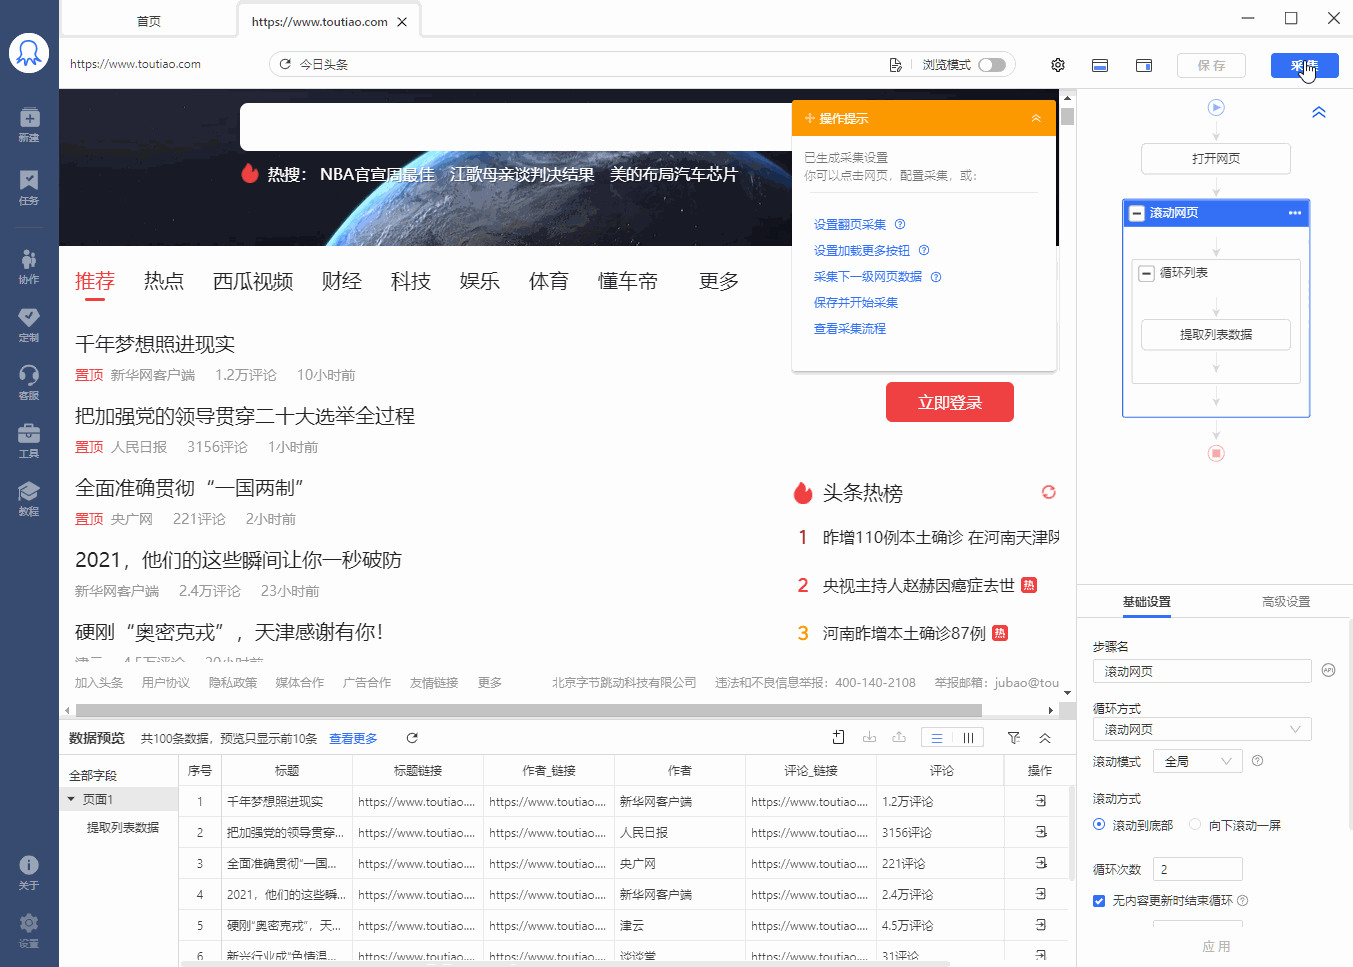Collapse the 循环列表 step box
The image size is (1353, 967).
point(1147,273)
